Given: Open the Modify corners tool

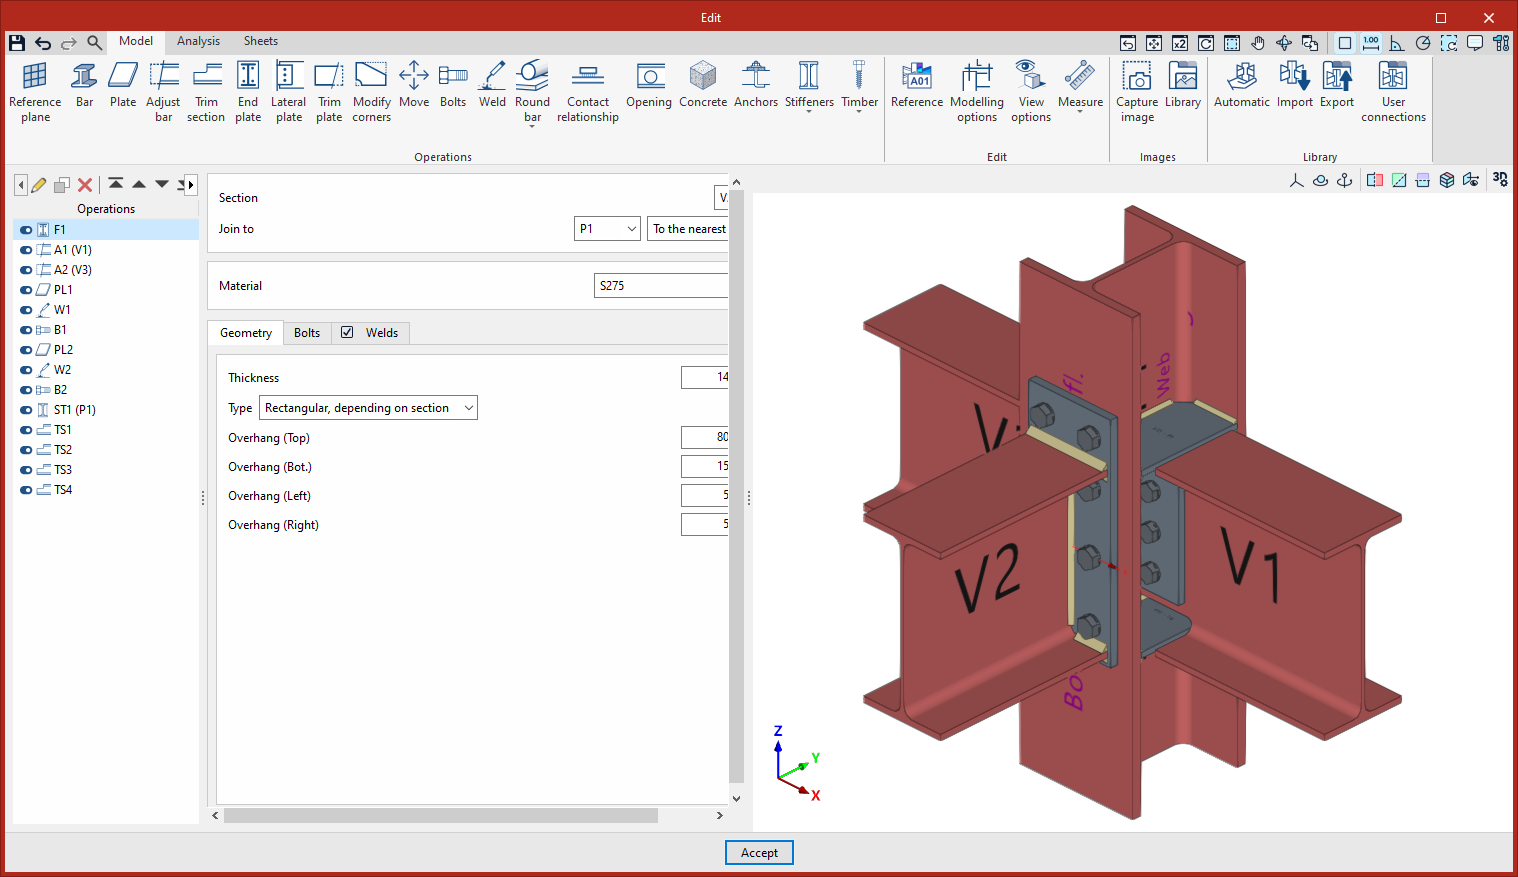Looking at the screenshot, I should (x=371, y=92).
